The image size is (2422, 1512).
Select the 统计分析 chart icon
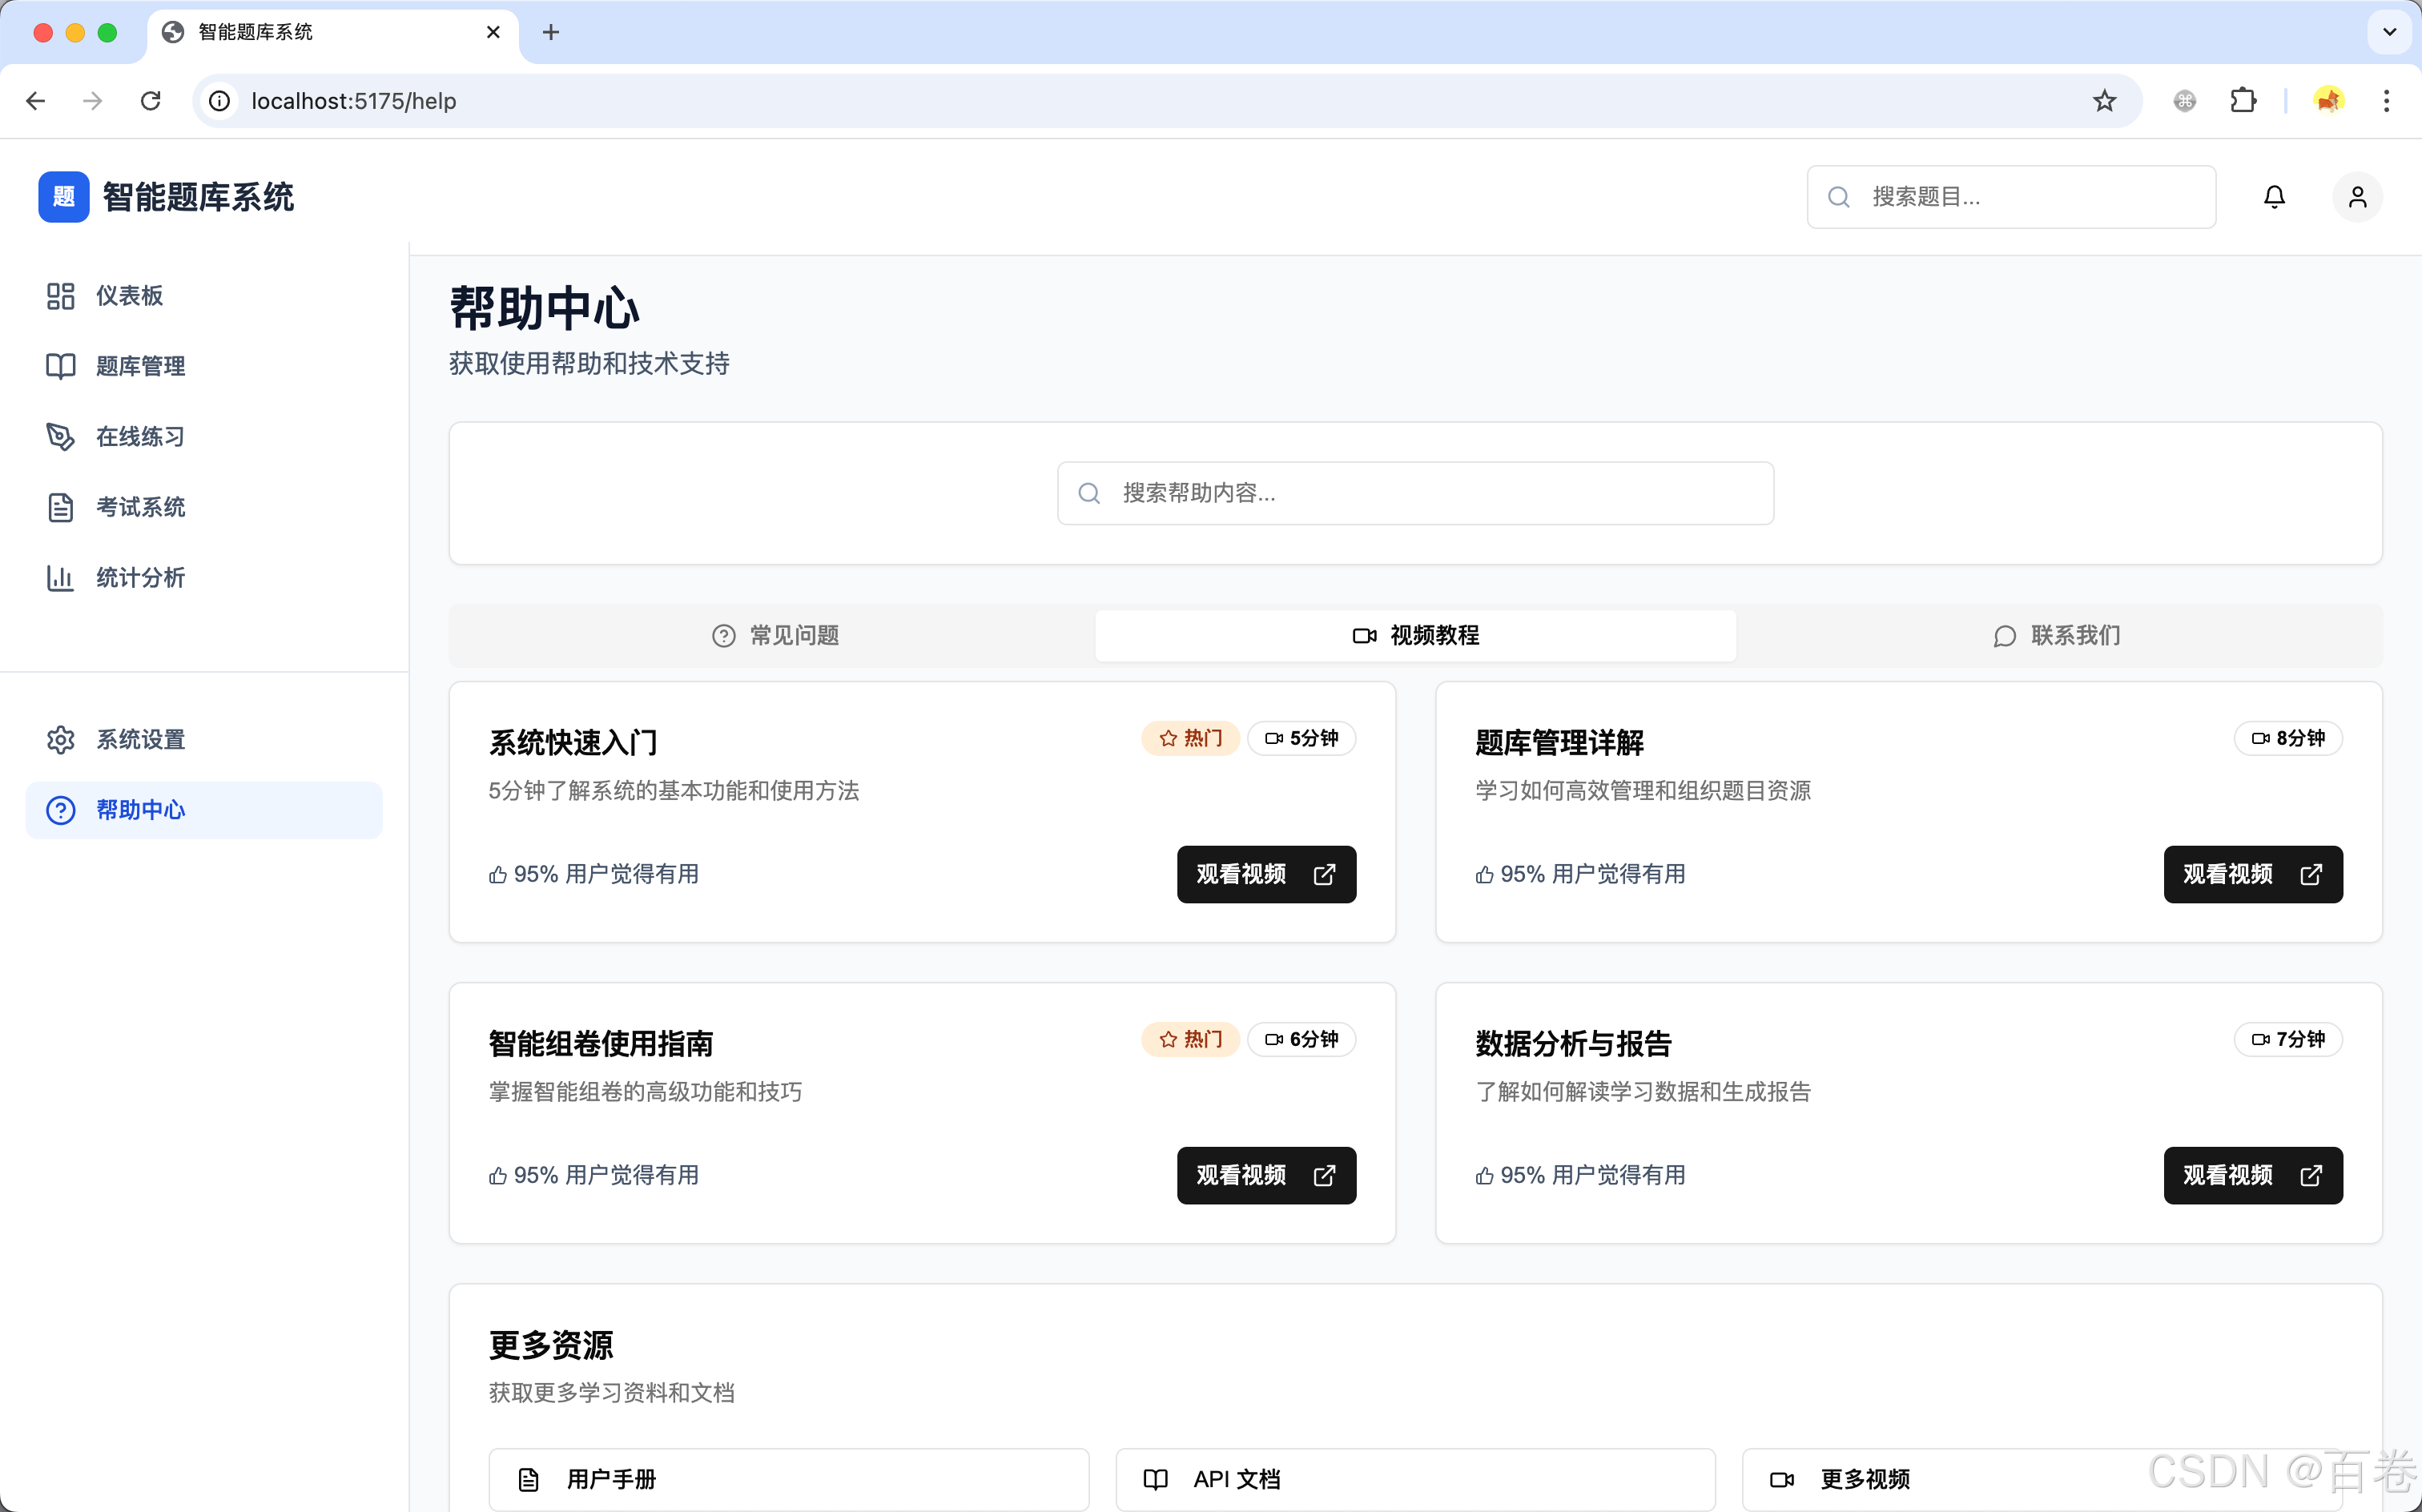[x=60, y=578]
